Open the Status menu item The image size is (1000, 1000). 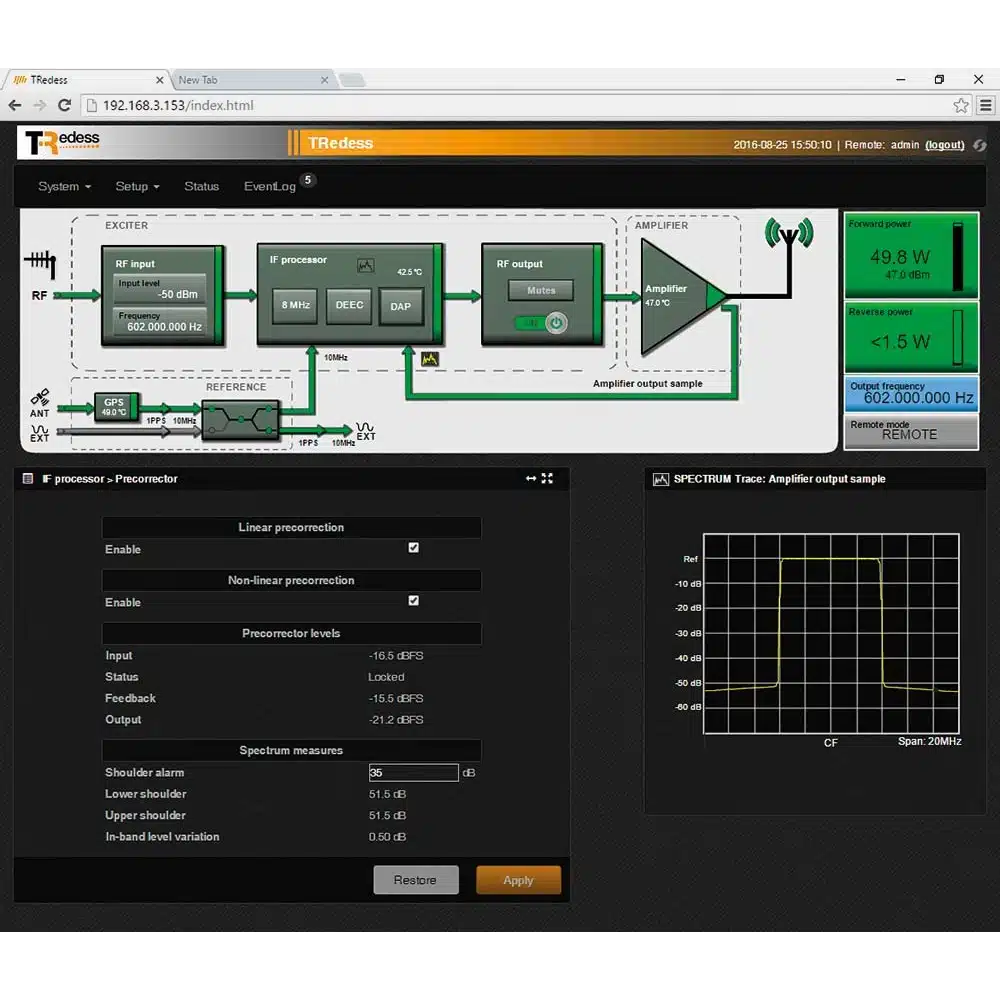202,186
